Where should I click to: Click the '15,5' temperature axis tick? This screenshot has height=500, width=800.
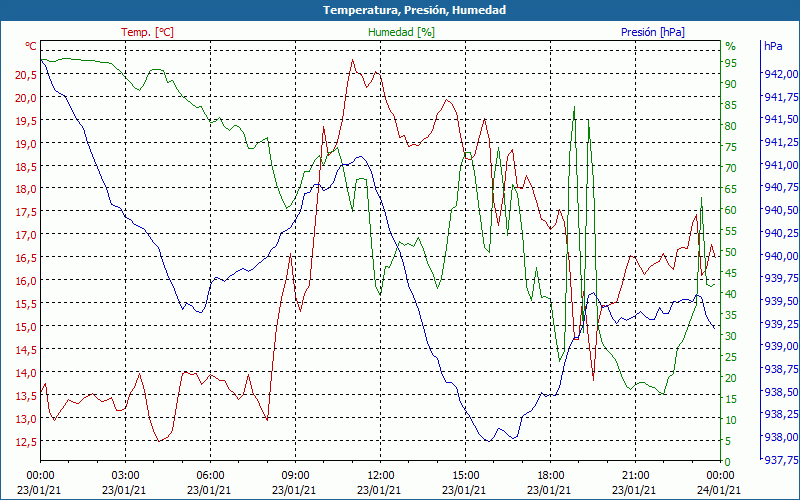pos(26,304)
